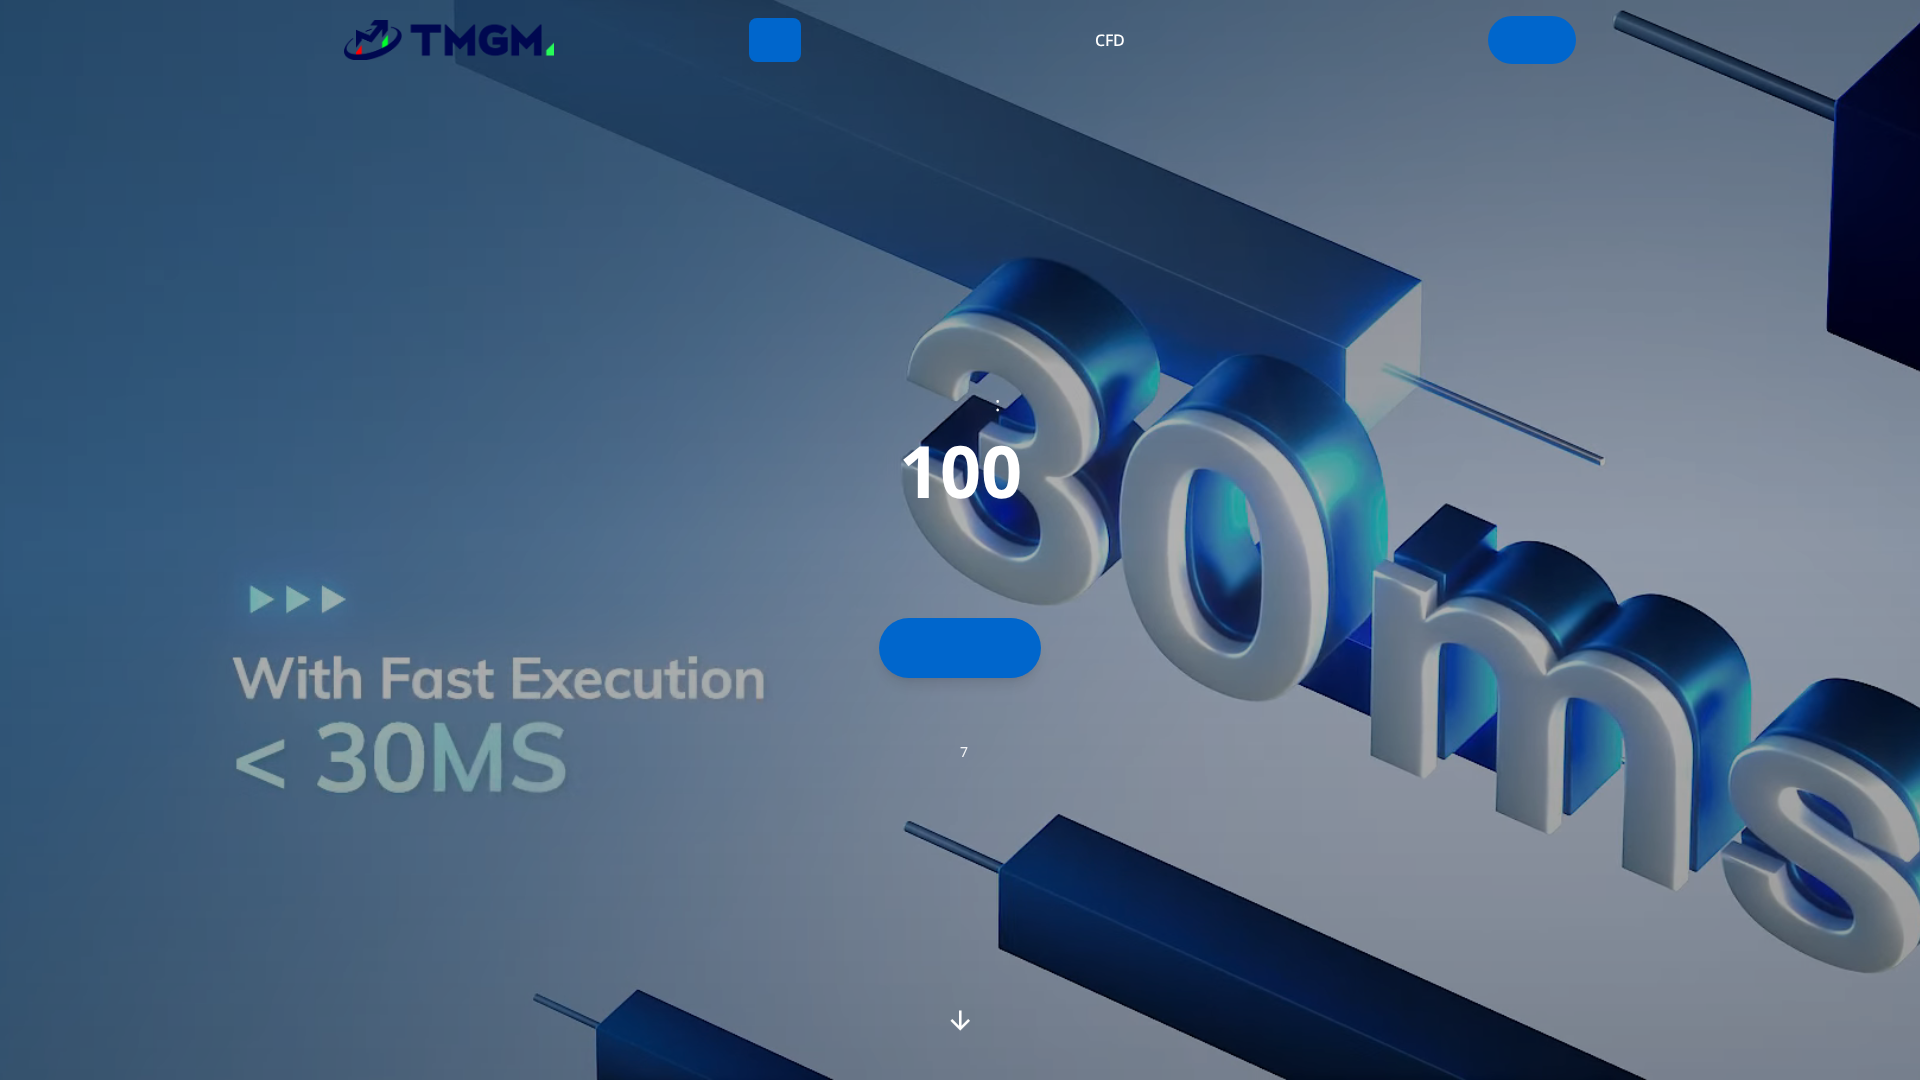Image resolution: width=1920 pixels, height=1080 pixels.
Task: Click the blue pill button in top-right header
Action: point(1532,40)
